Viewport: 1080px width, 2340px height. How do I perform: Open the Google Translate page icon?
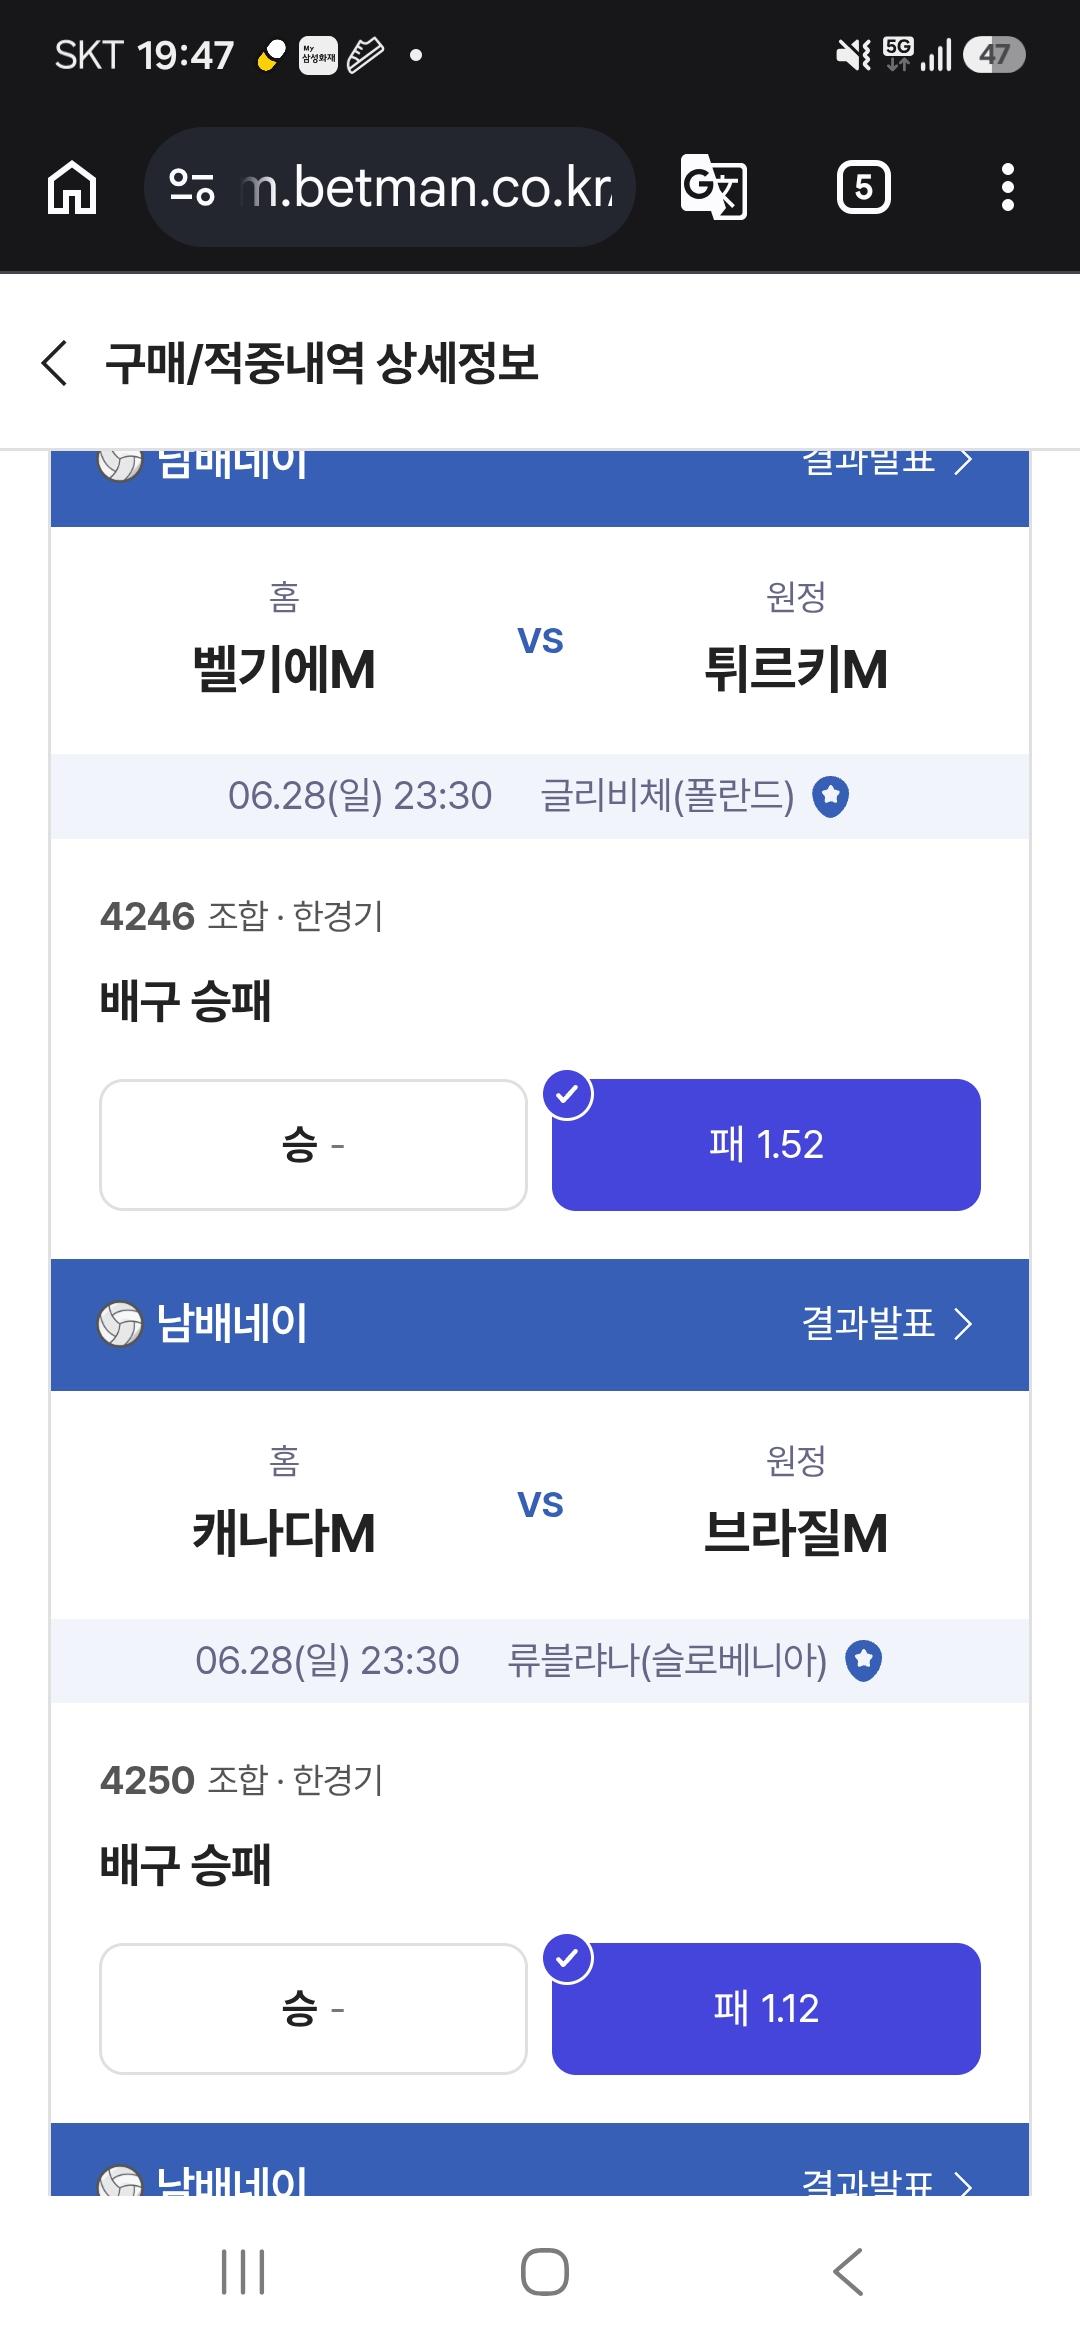pyautogui.click(x=713, y=187)
